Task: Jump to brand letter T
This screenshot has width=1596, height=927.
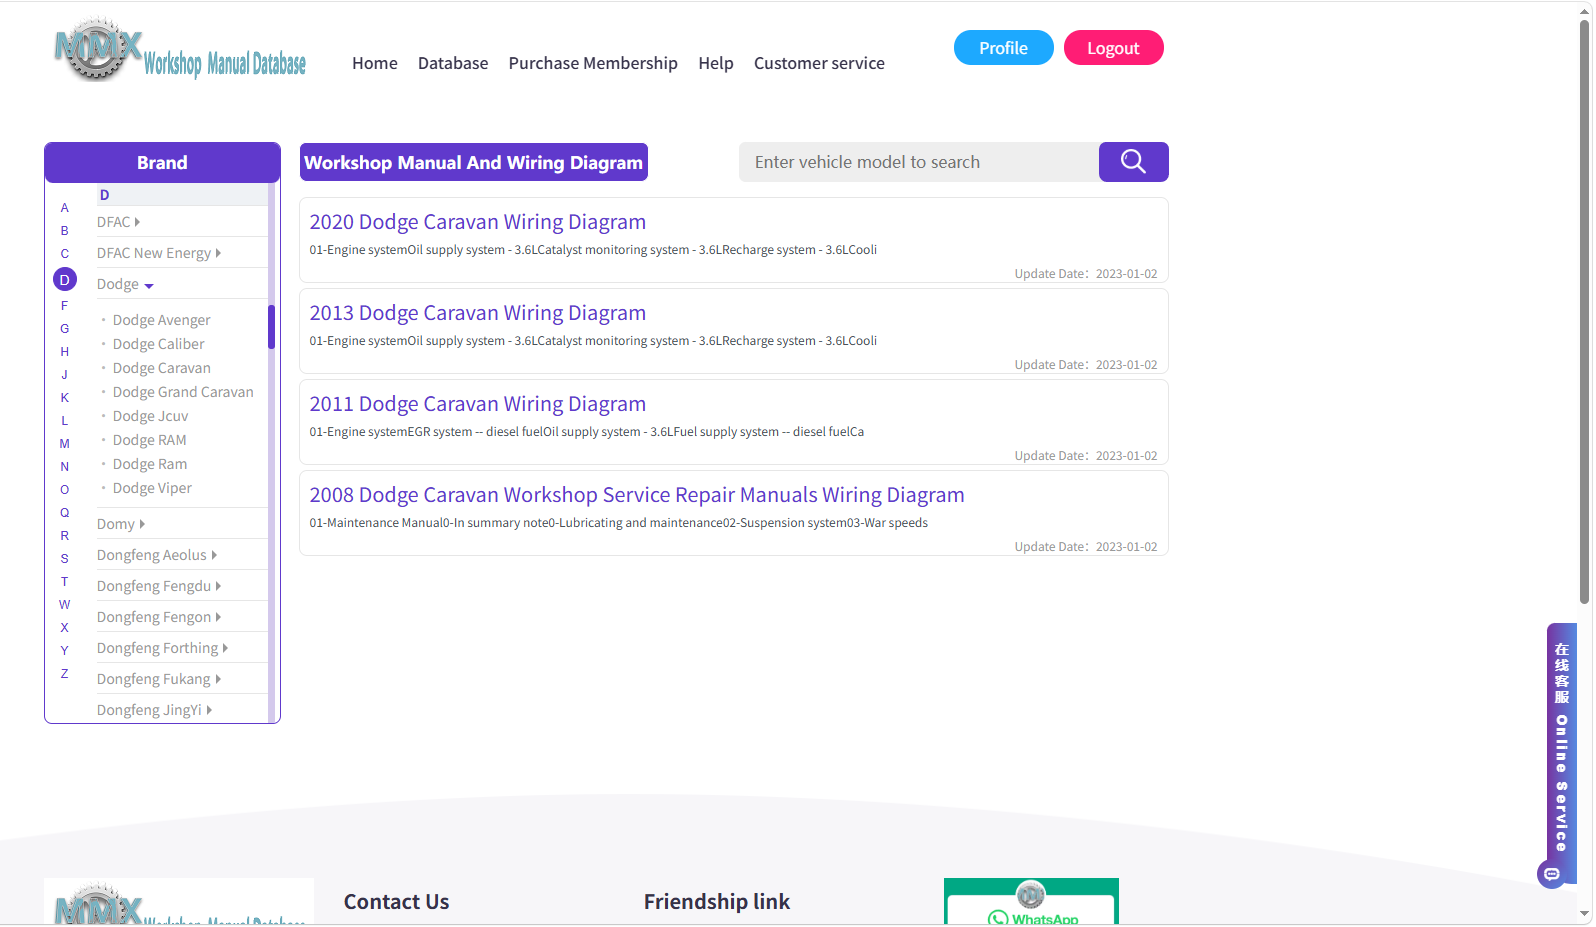Action: pyautogui.click(x=65, y=582)
